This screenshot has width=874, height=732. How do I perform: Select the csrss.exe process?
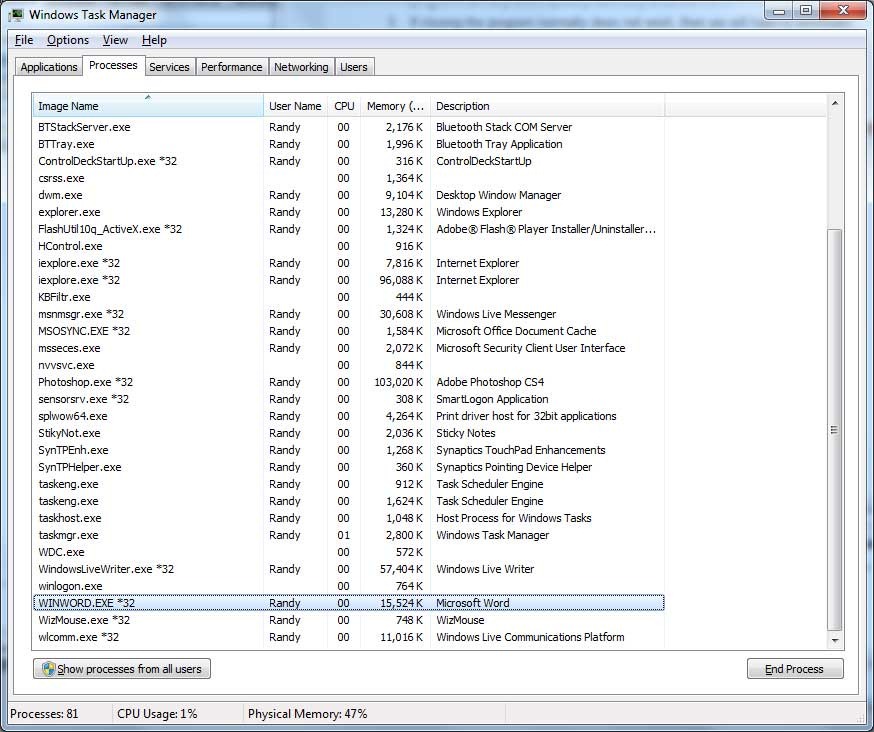point(348,178)
